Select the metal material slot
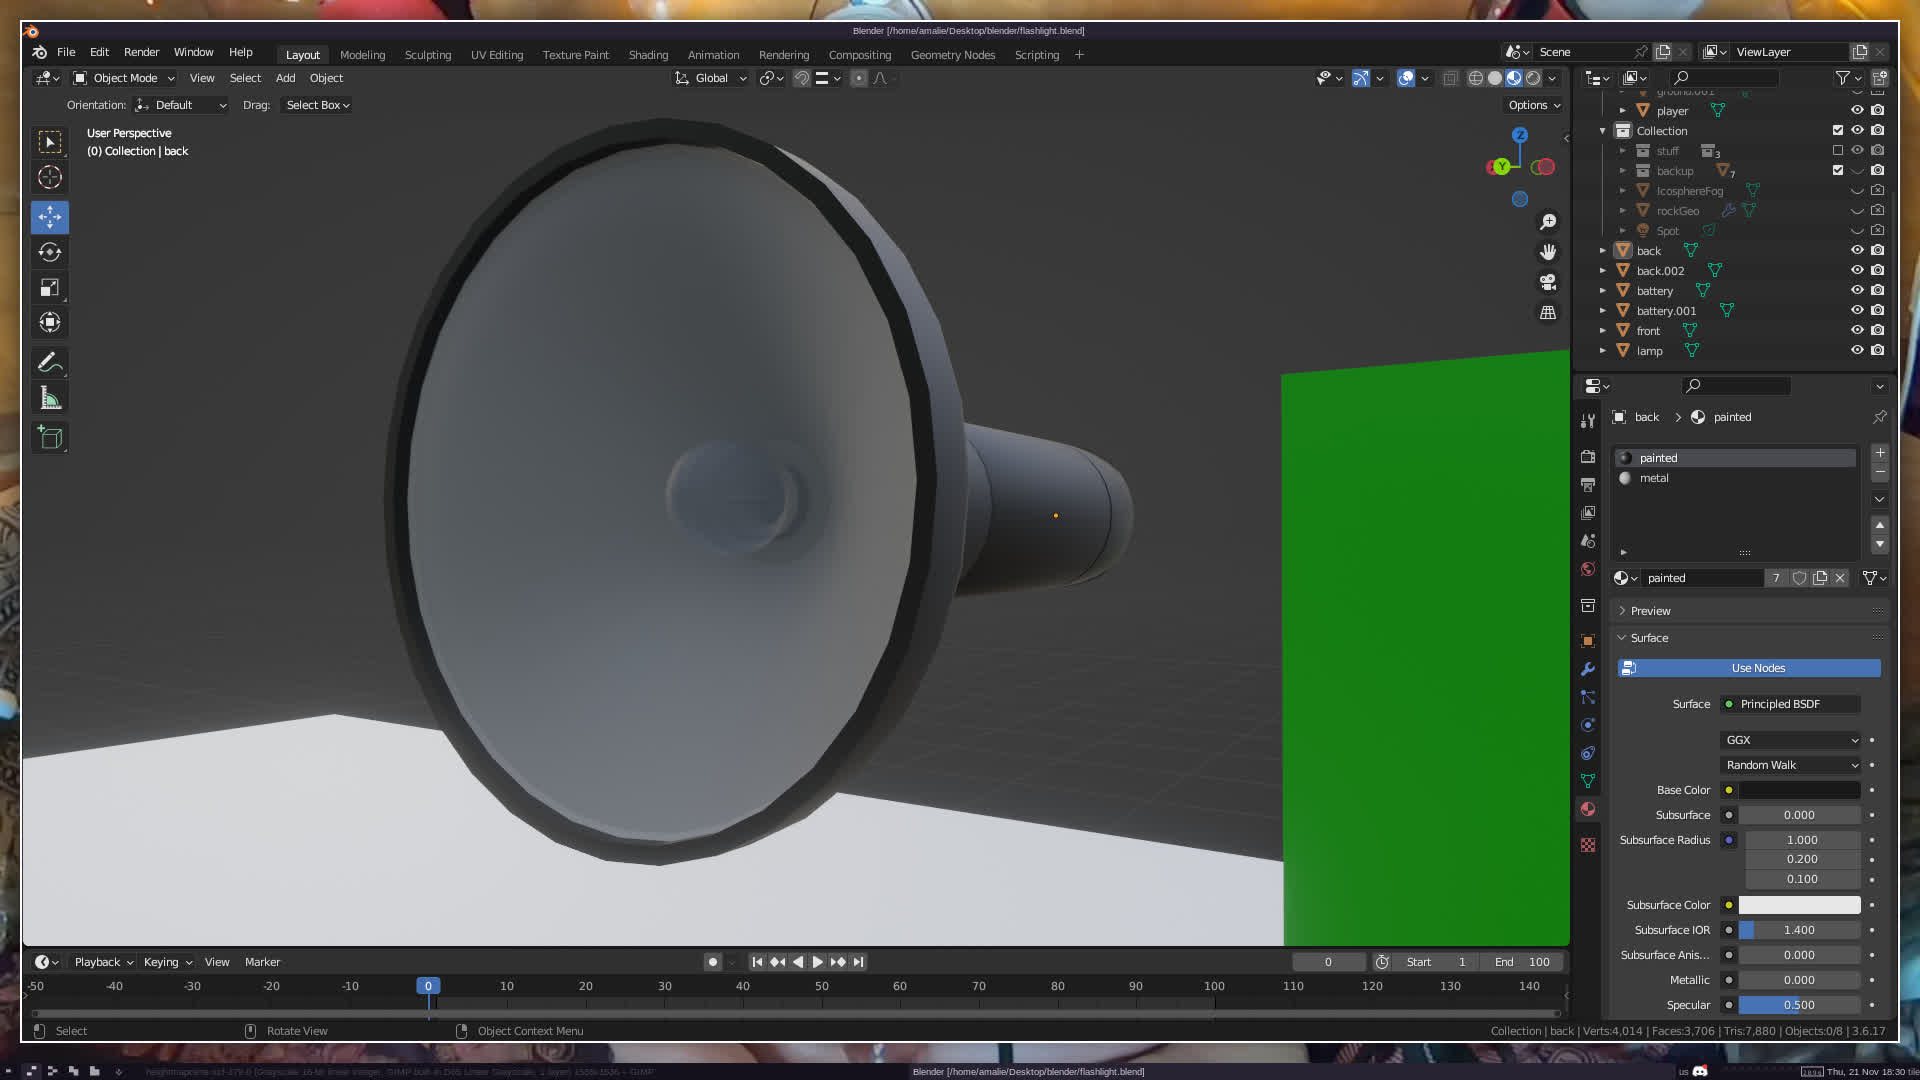 point(1654,478)
